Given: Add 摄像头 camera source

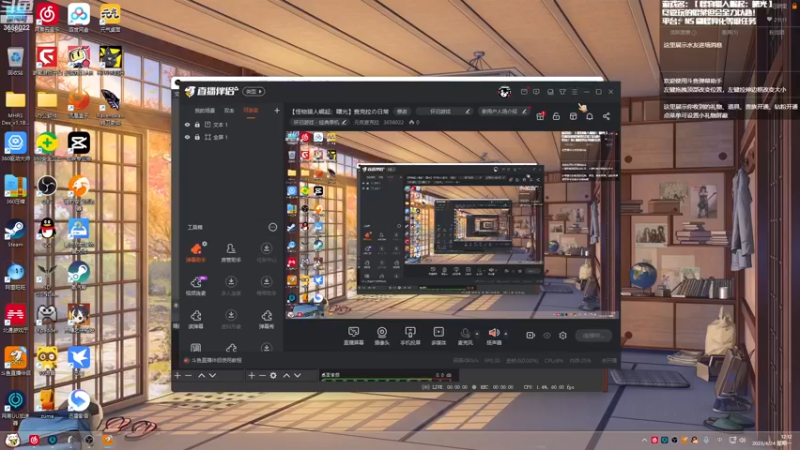Looking at the screenshot, I should 382,336.
